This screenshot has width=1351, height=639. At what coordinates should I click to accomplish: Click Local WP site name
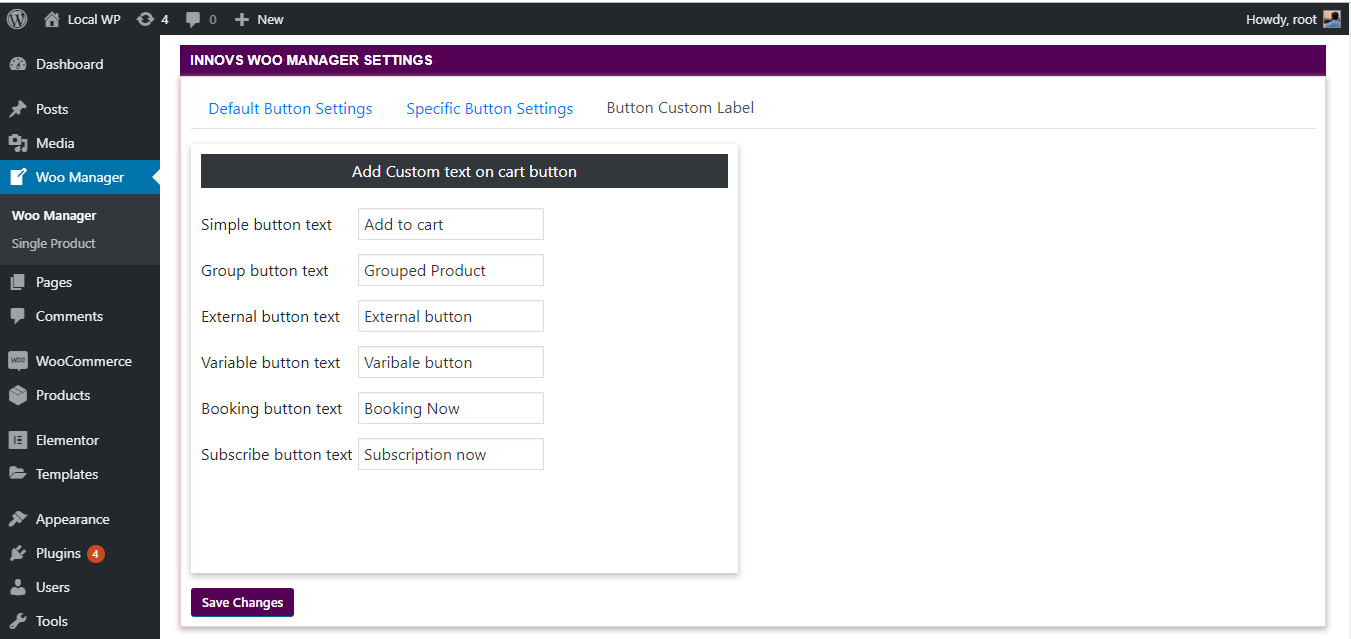click(x=94, y=19)
